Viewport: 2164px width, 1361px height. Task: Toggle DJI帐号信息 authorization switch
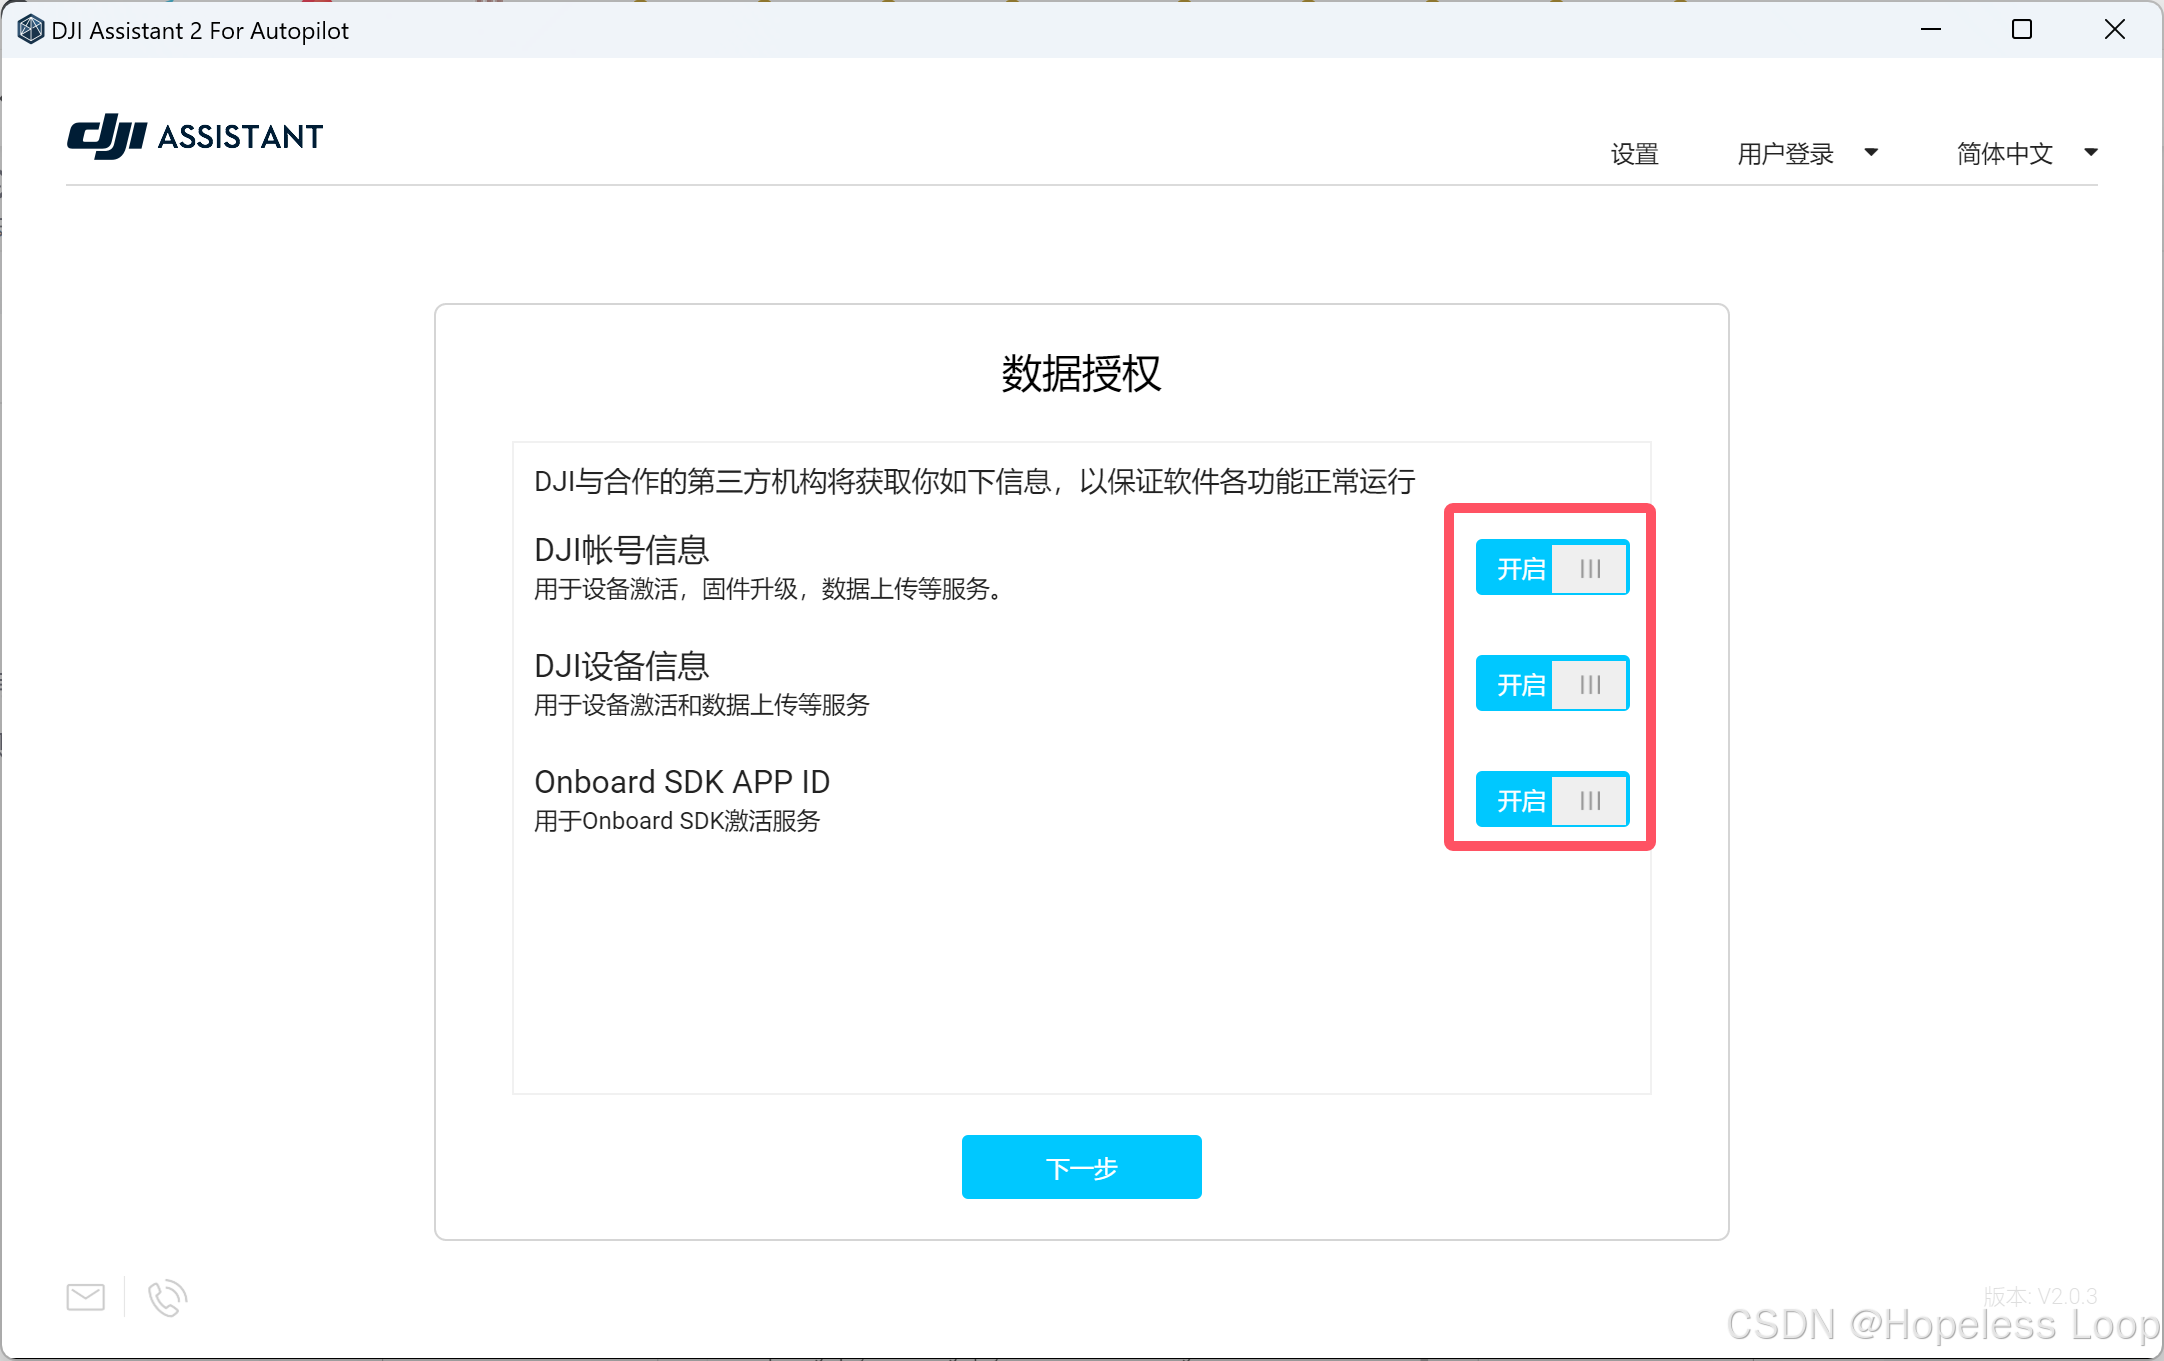pyautogui.click(x=1552, y=568)
